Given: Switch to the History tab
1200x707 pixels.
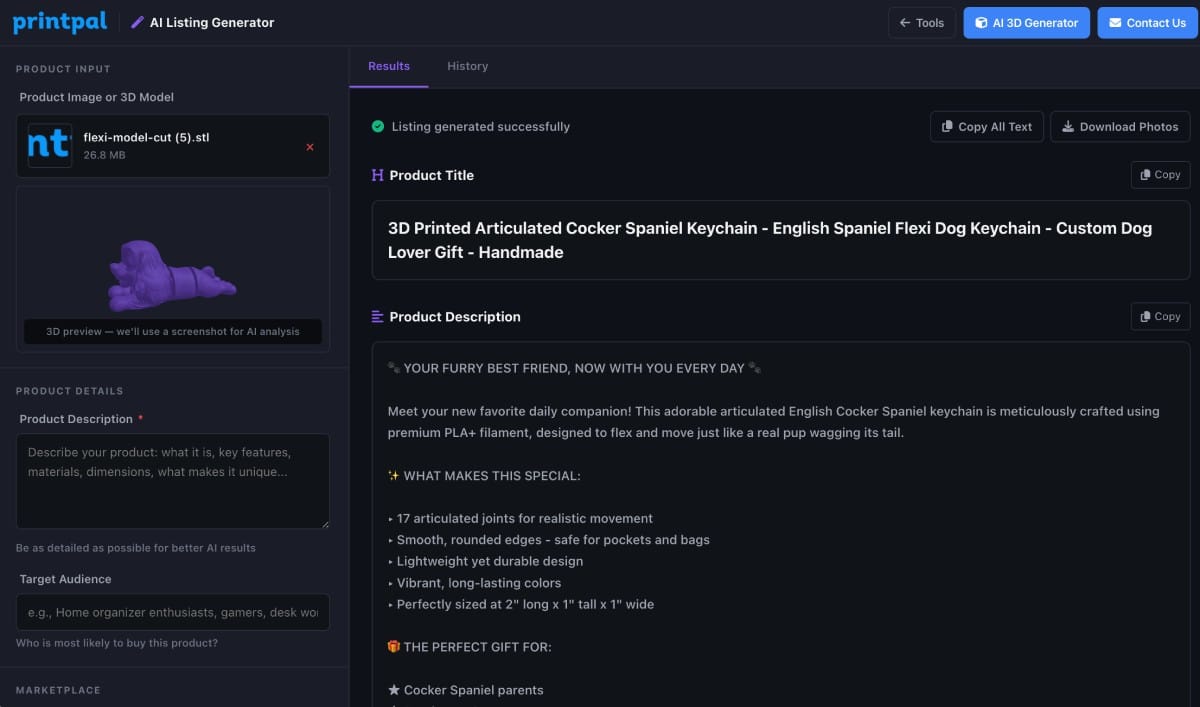Looking at the screenshot, I should click(467, 66).
